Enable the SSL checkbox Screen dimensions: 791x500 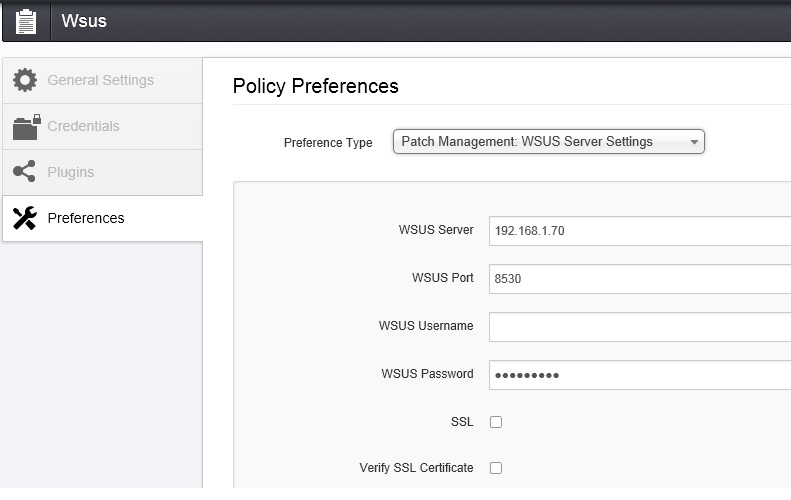496,422
